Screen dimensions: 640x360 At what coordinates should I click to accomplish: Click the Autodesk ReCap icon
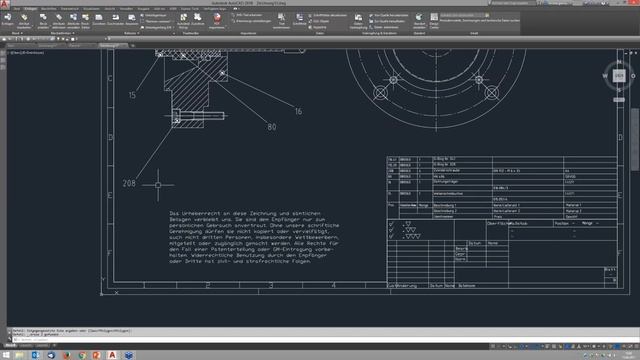point(183,20)
